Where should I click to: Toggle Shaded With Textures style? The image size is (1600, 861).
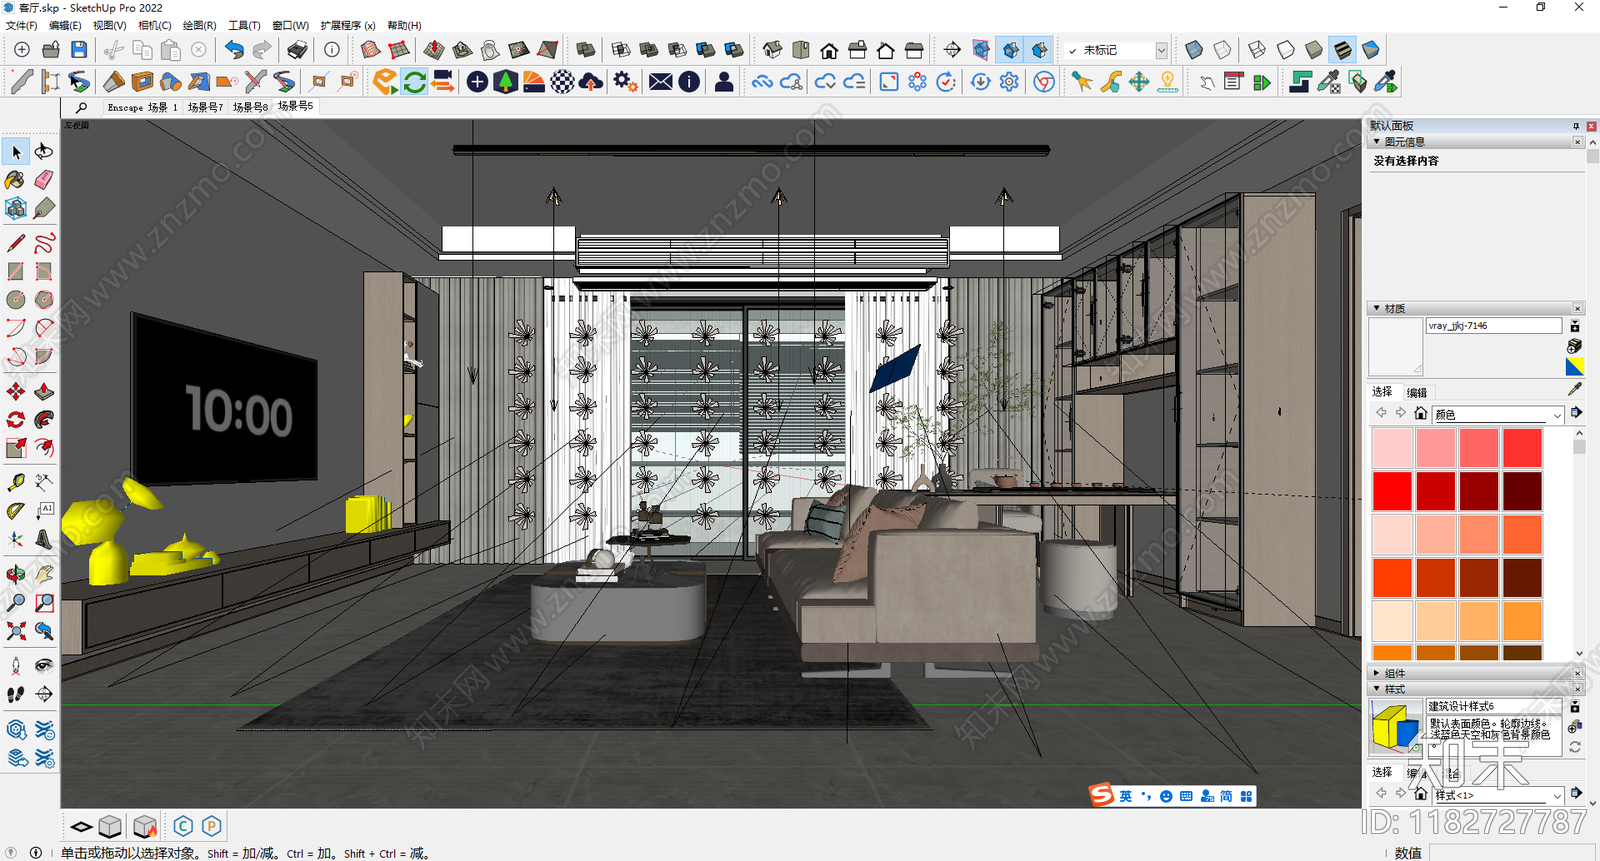[x=1343, y=50]
